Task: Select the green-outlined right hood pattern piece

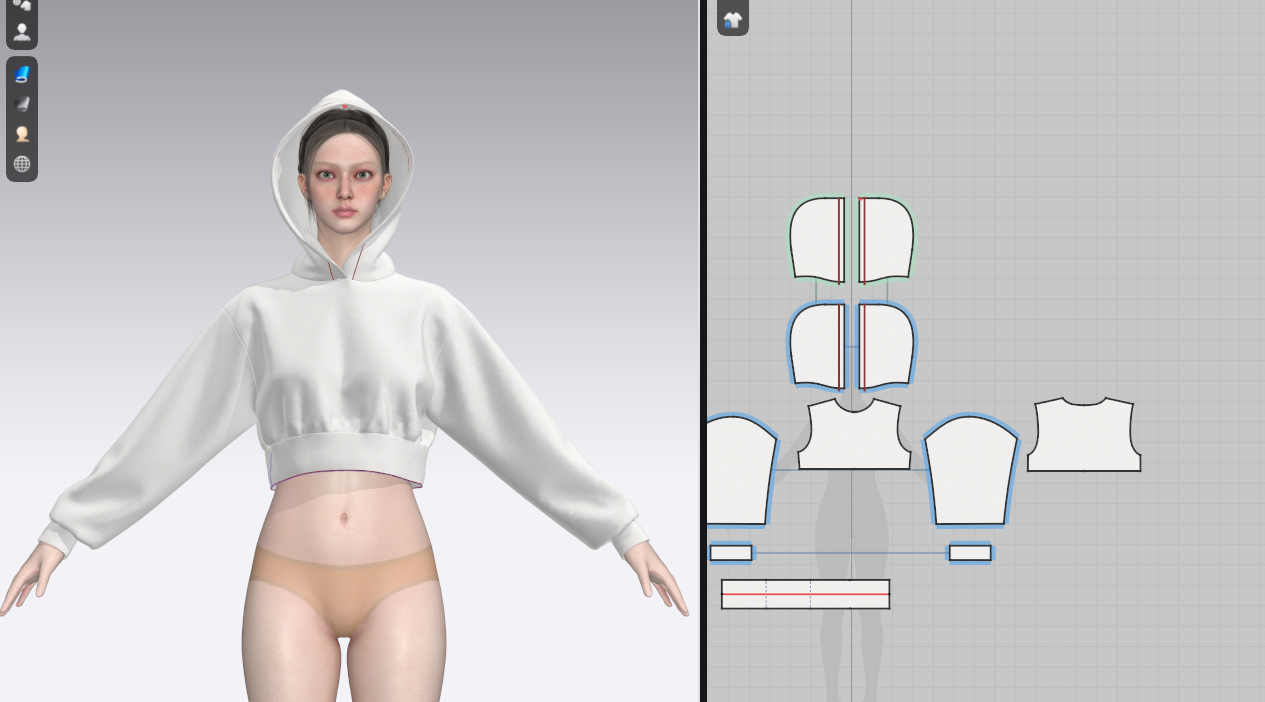Action: coord(887,239)
